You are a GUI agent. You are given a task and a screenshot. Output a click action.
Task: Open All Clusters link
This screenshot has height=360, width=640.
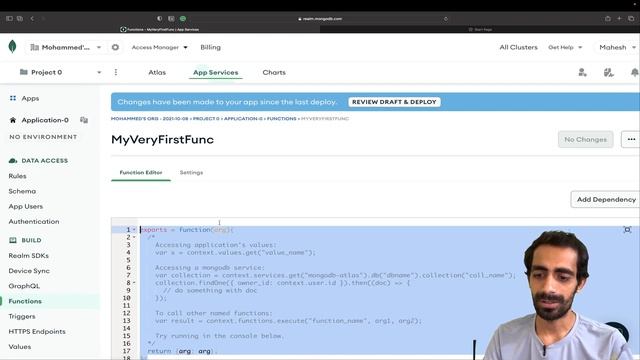(x=518, y=47)
